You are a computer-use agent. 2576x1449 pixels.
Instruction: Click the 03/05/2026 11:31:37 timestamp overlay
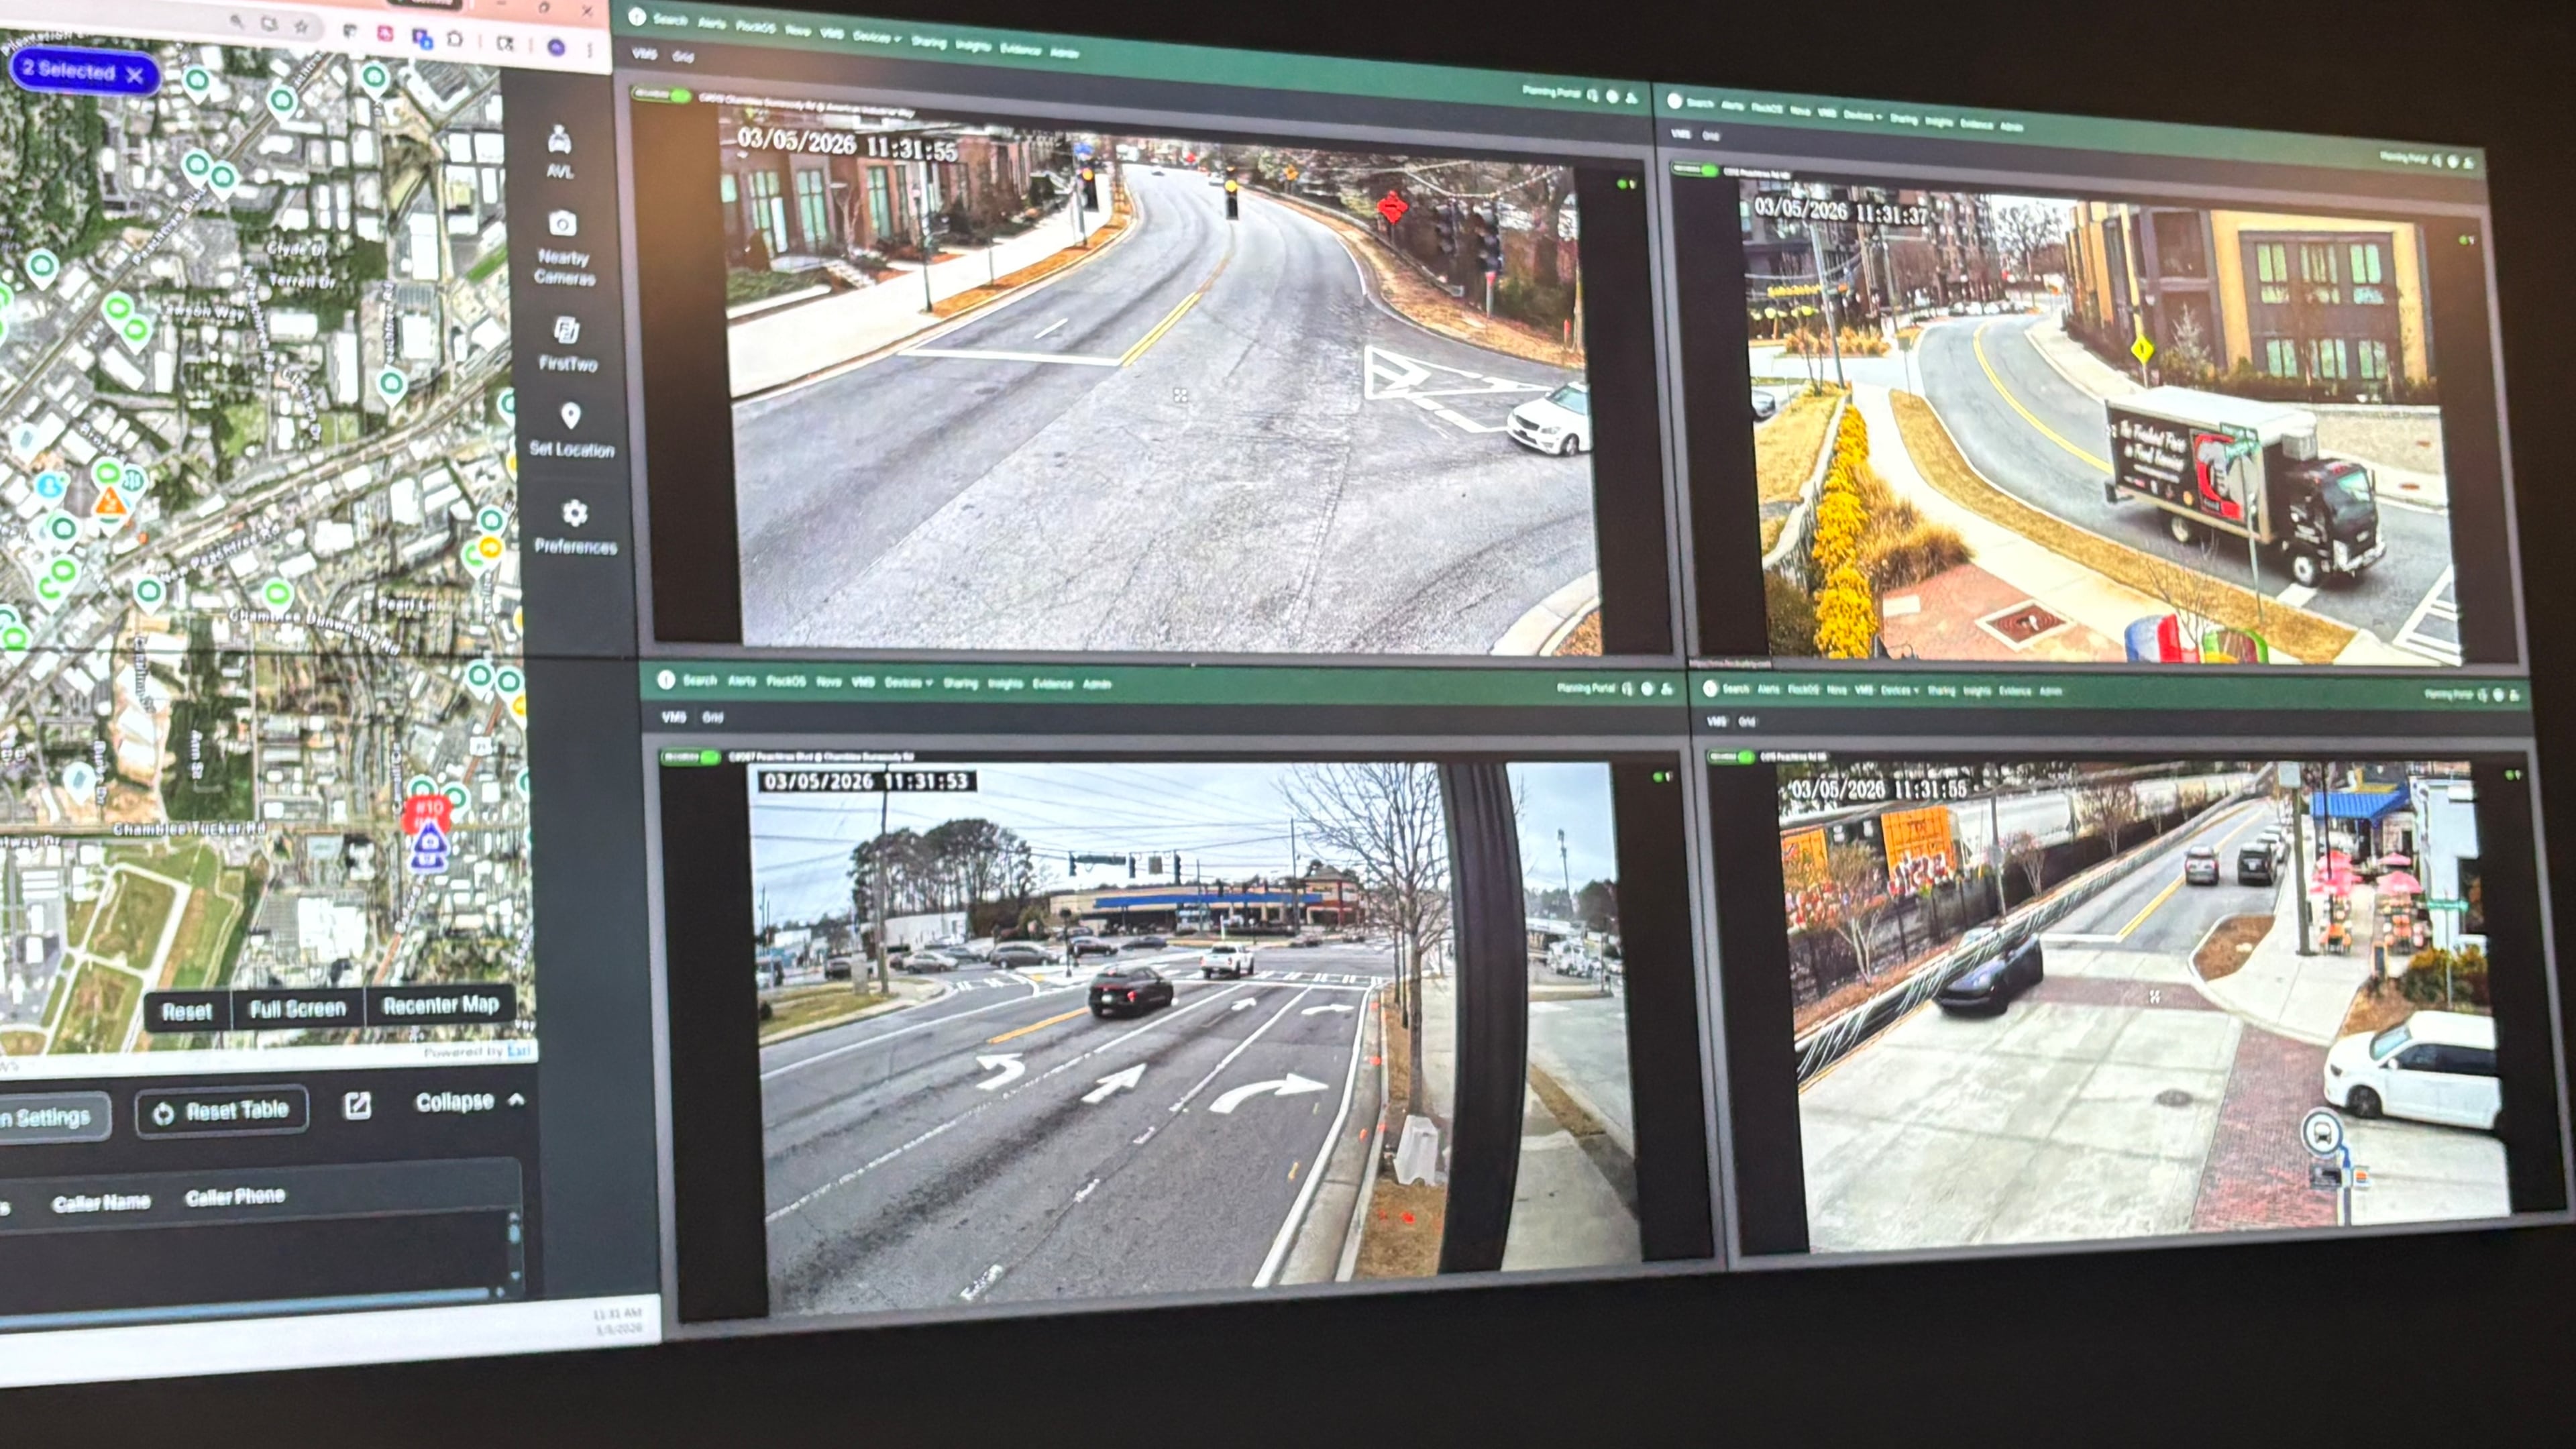[1841, 211]
